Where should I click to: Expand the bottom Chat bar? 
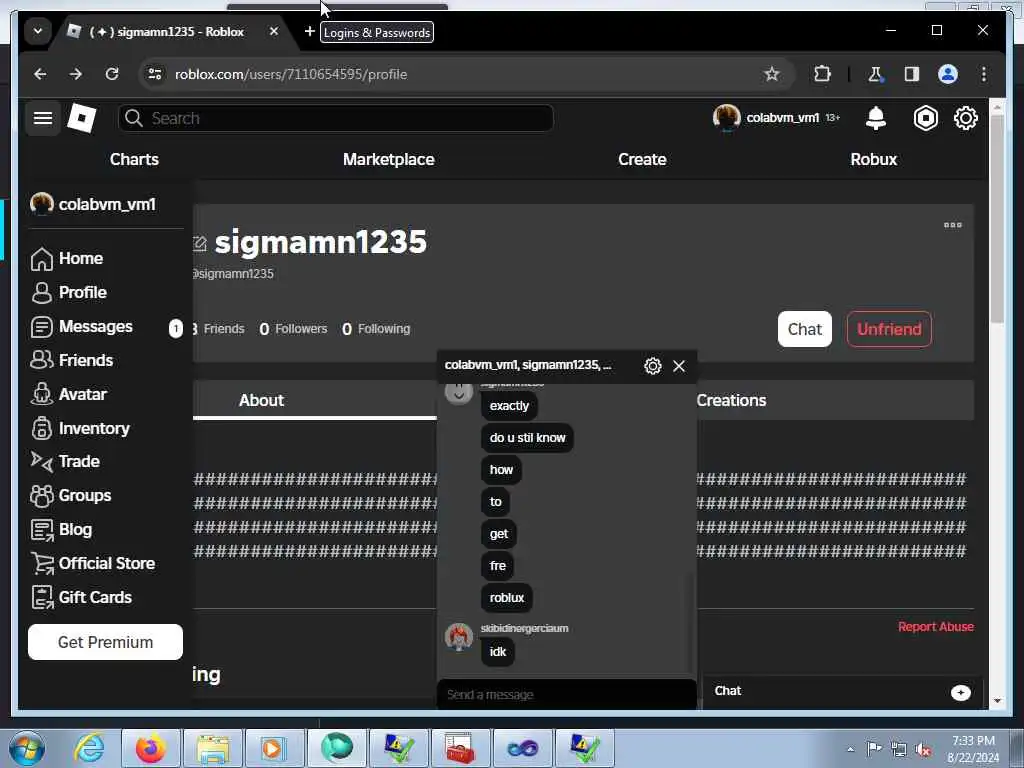pos(842,692)
